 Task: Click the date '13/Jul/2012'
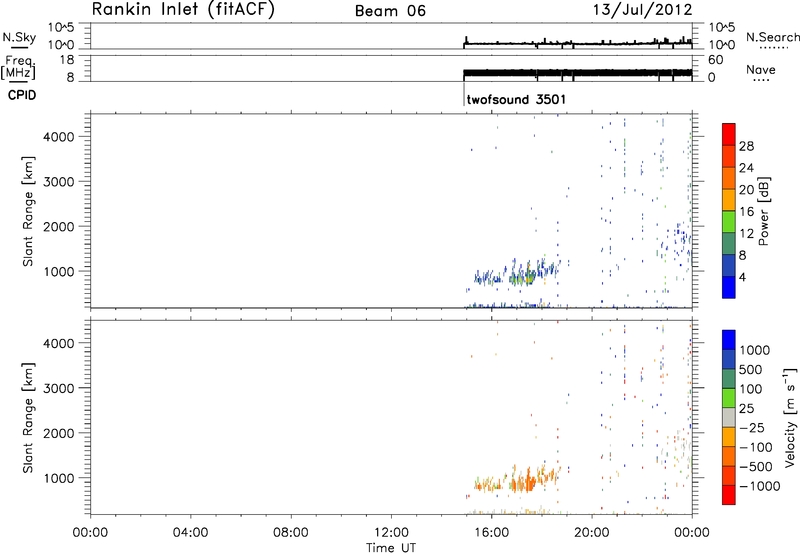(x=642, y=10)
